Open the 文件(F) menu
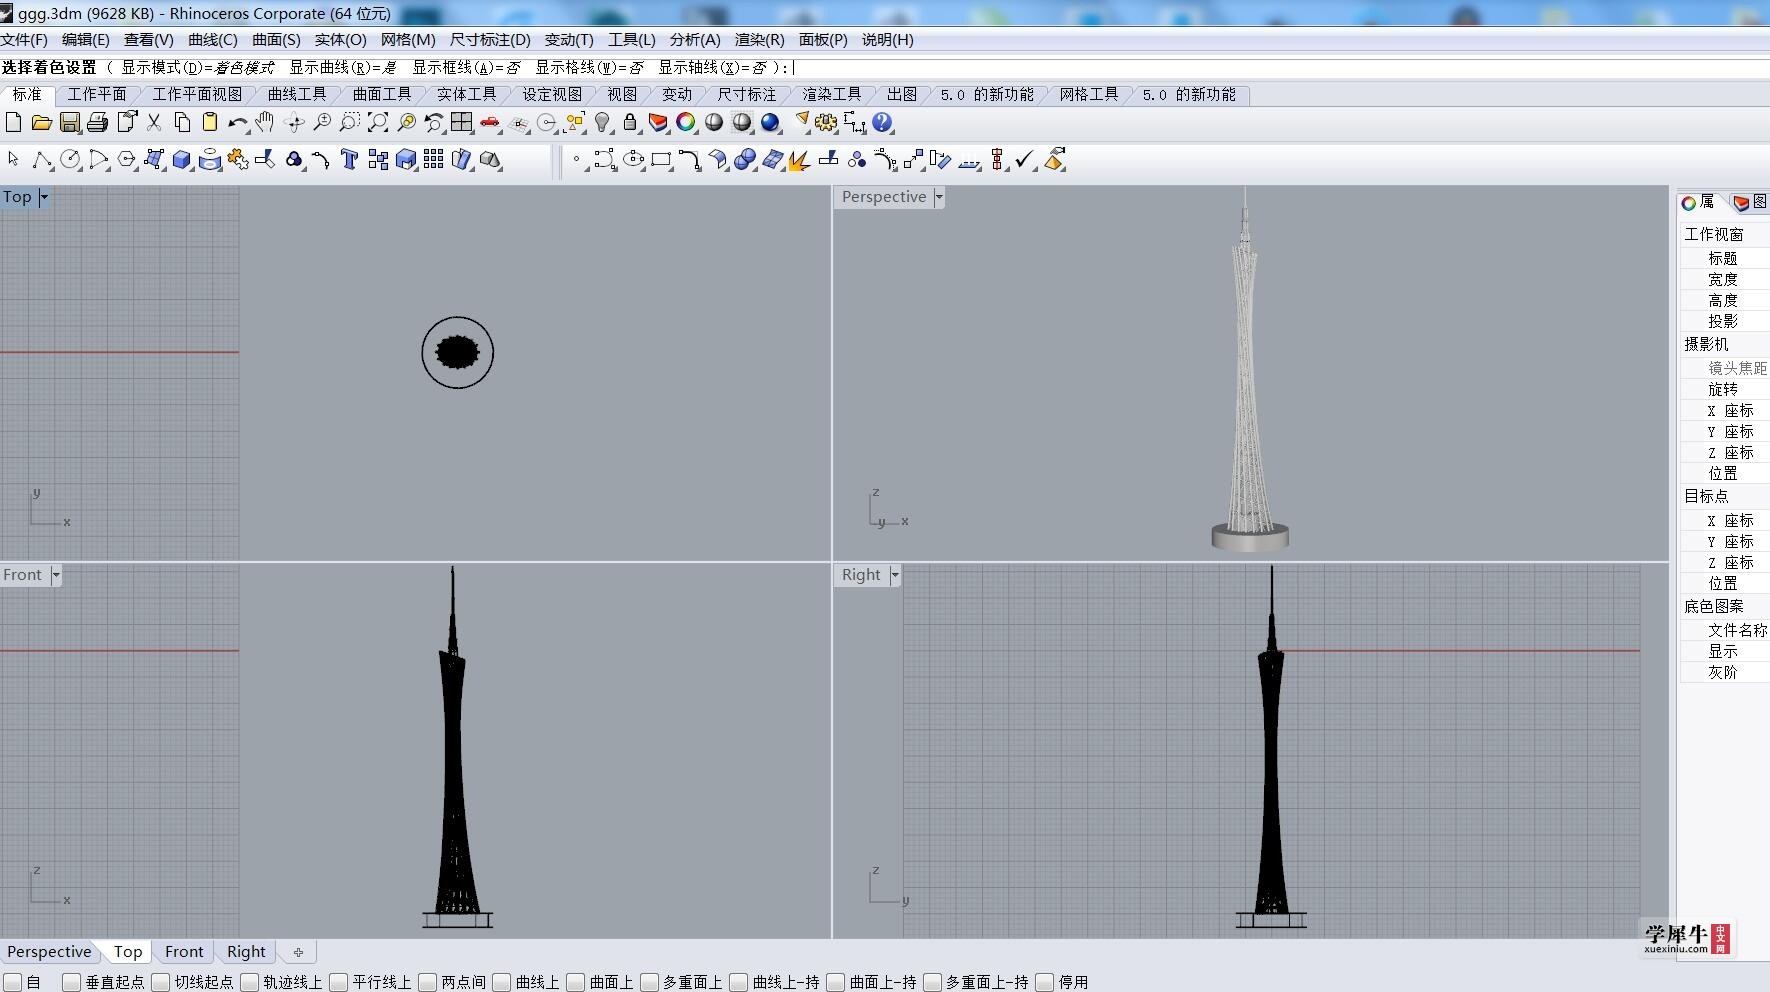 tap(24, 40)
